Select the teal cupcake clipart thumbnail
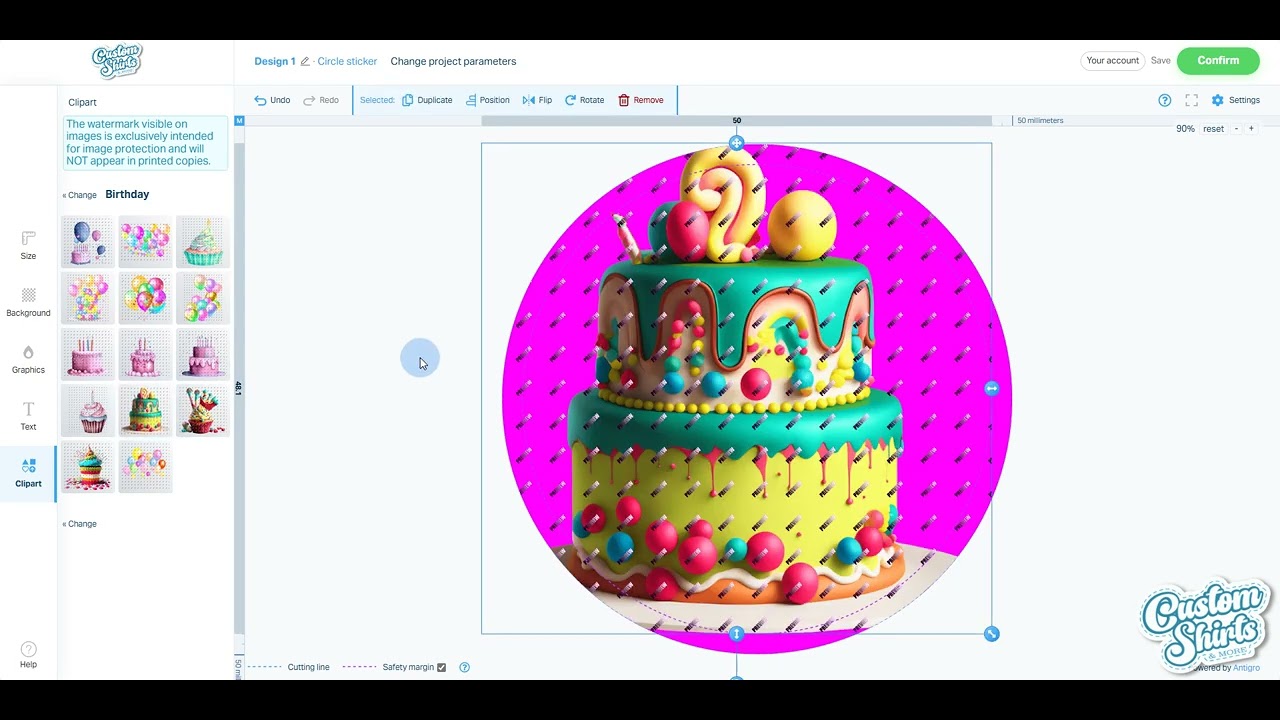 pos(203,242)
